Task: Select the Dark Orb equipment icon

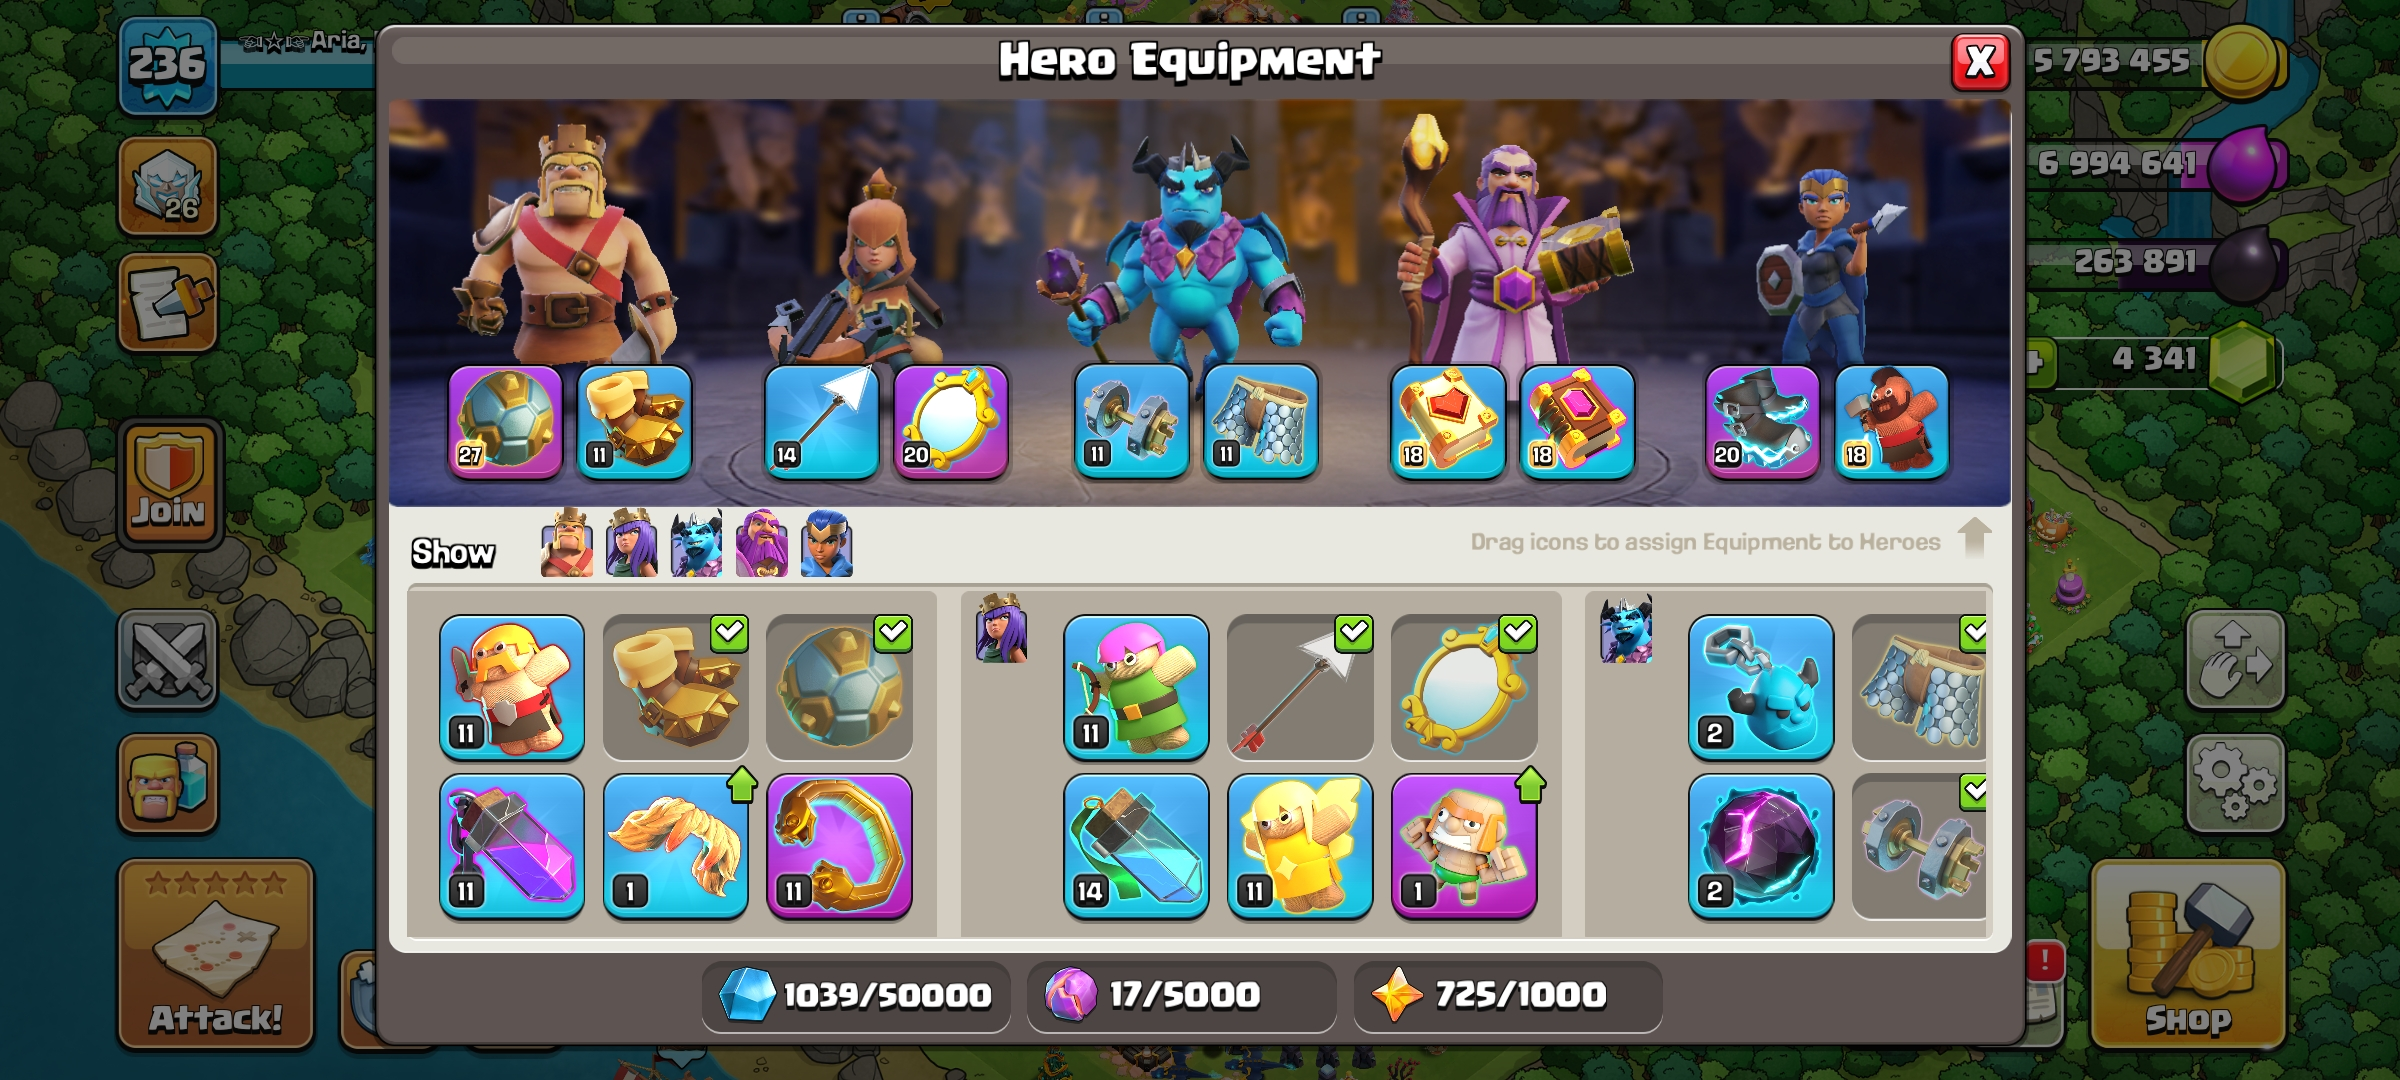Action: pyautogui.click(x=1761, y=846)
